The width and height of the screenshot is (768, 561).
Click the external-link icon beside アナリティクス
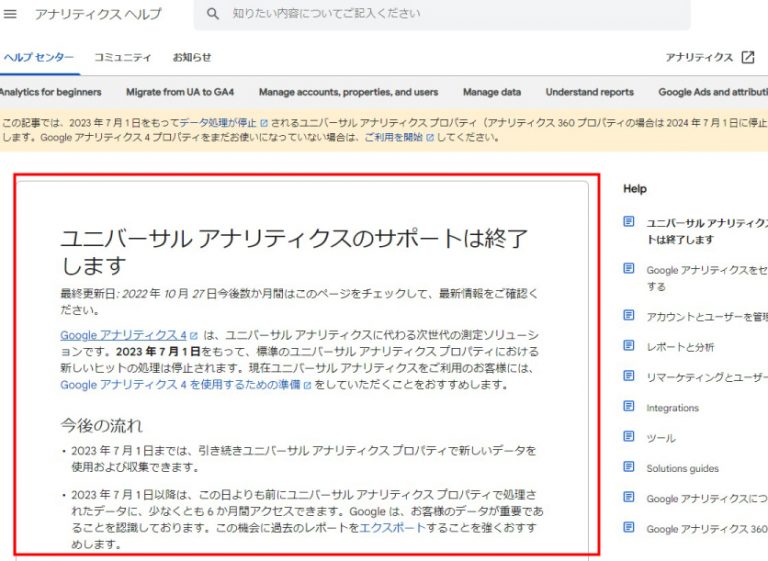click(x=747, y=57)
